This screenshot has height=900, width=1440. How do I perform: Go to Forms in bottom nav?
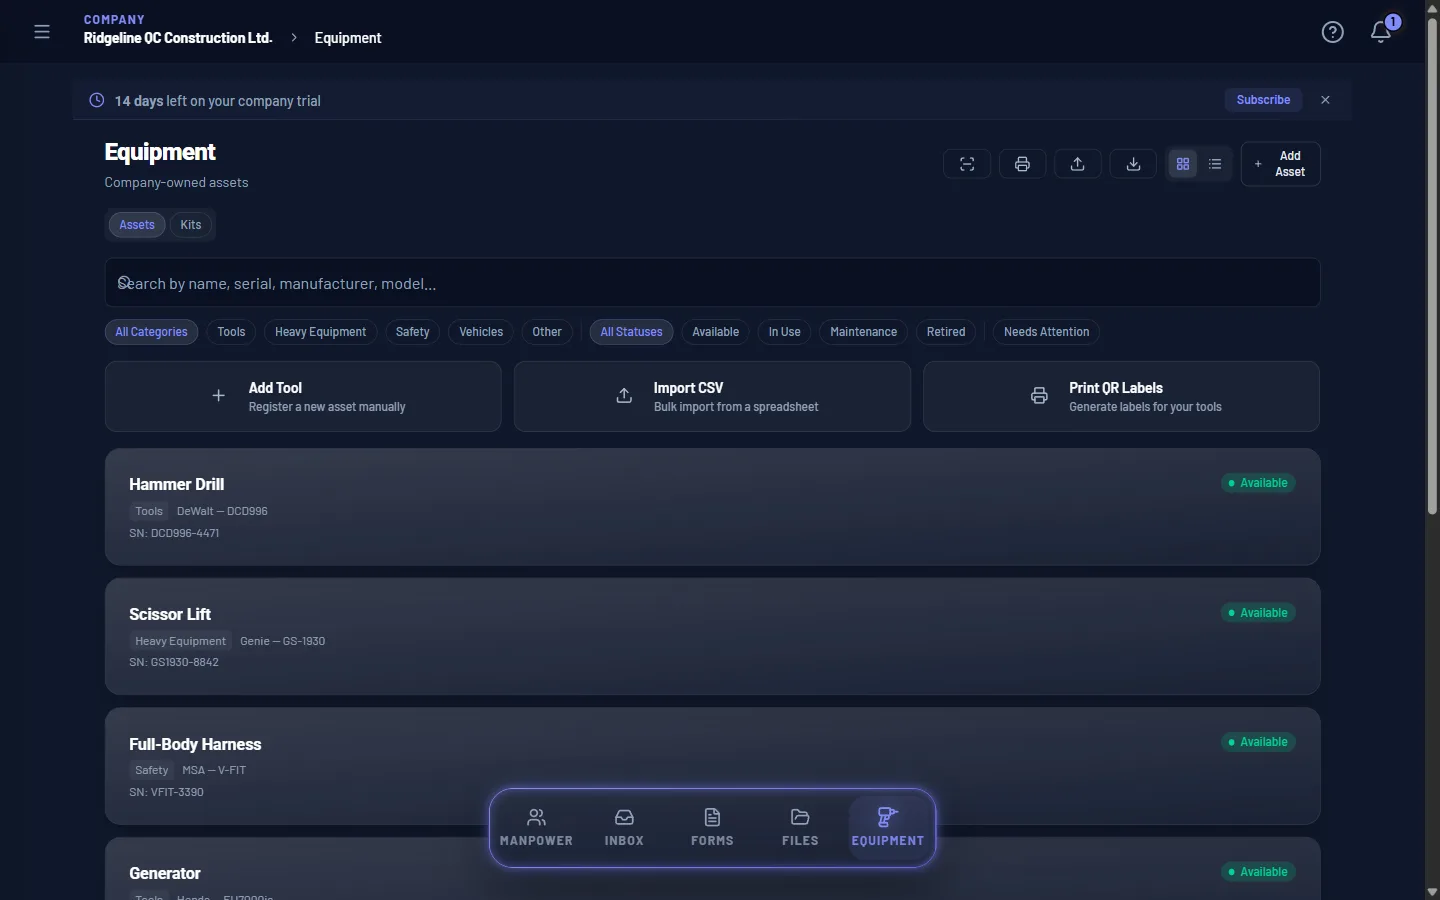coord(712,828)
